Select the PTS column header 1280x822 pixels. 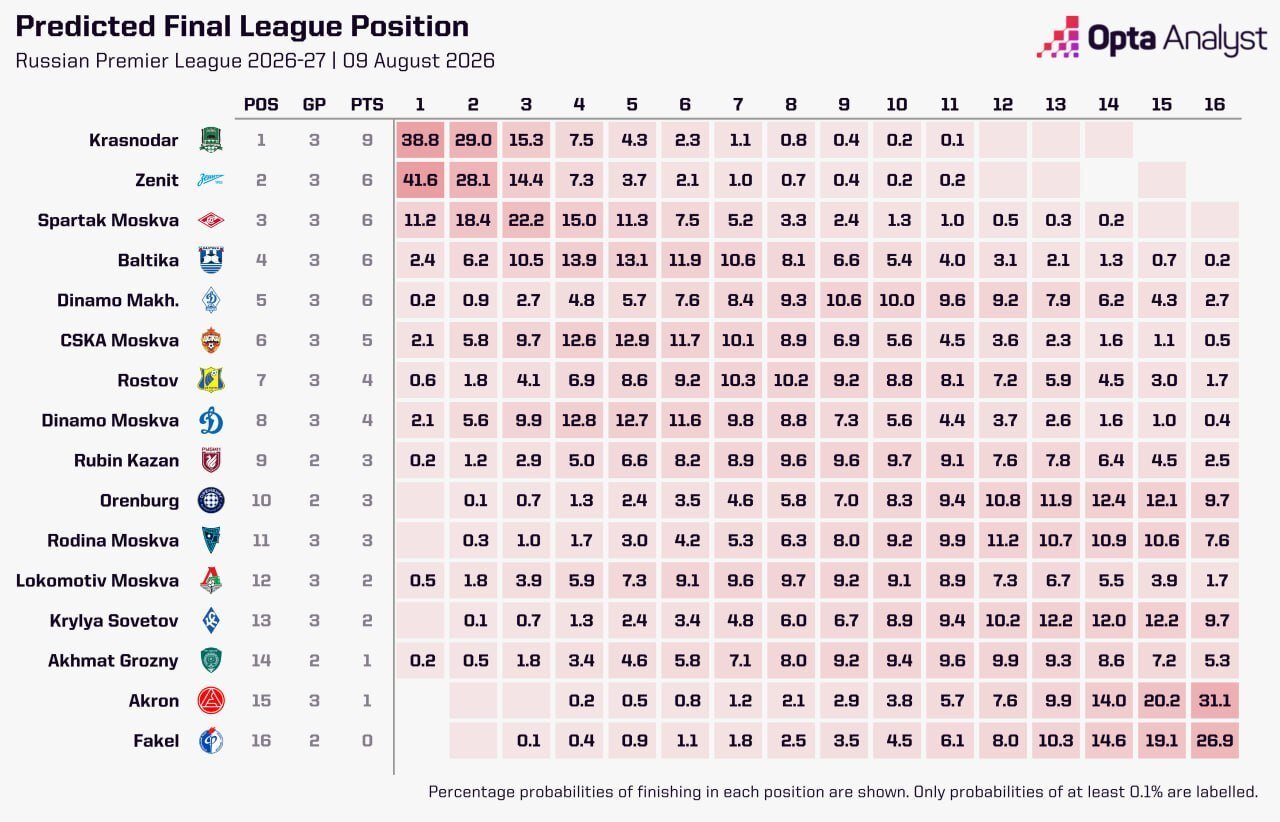click(x=367, y=104)
